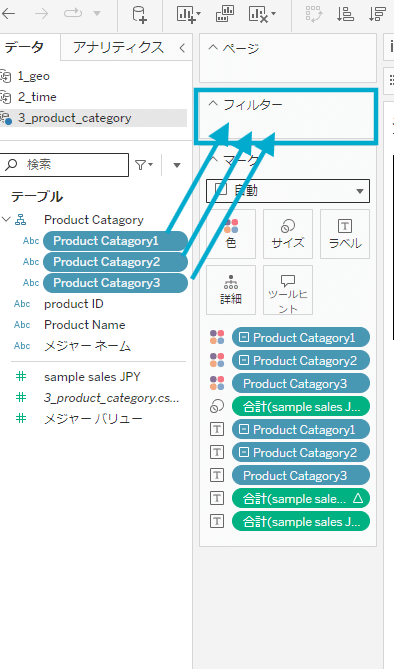Viewport: 394px width, 669px height.
Task: Select the メジャー バリュー field
Action: 93,419
